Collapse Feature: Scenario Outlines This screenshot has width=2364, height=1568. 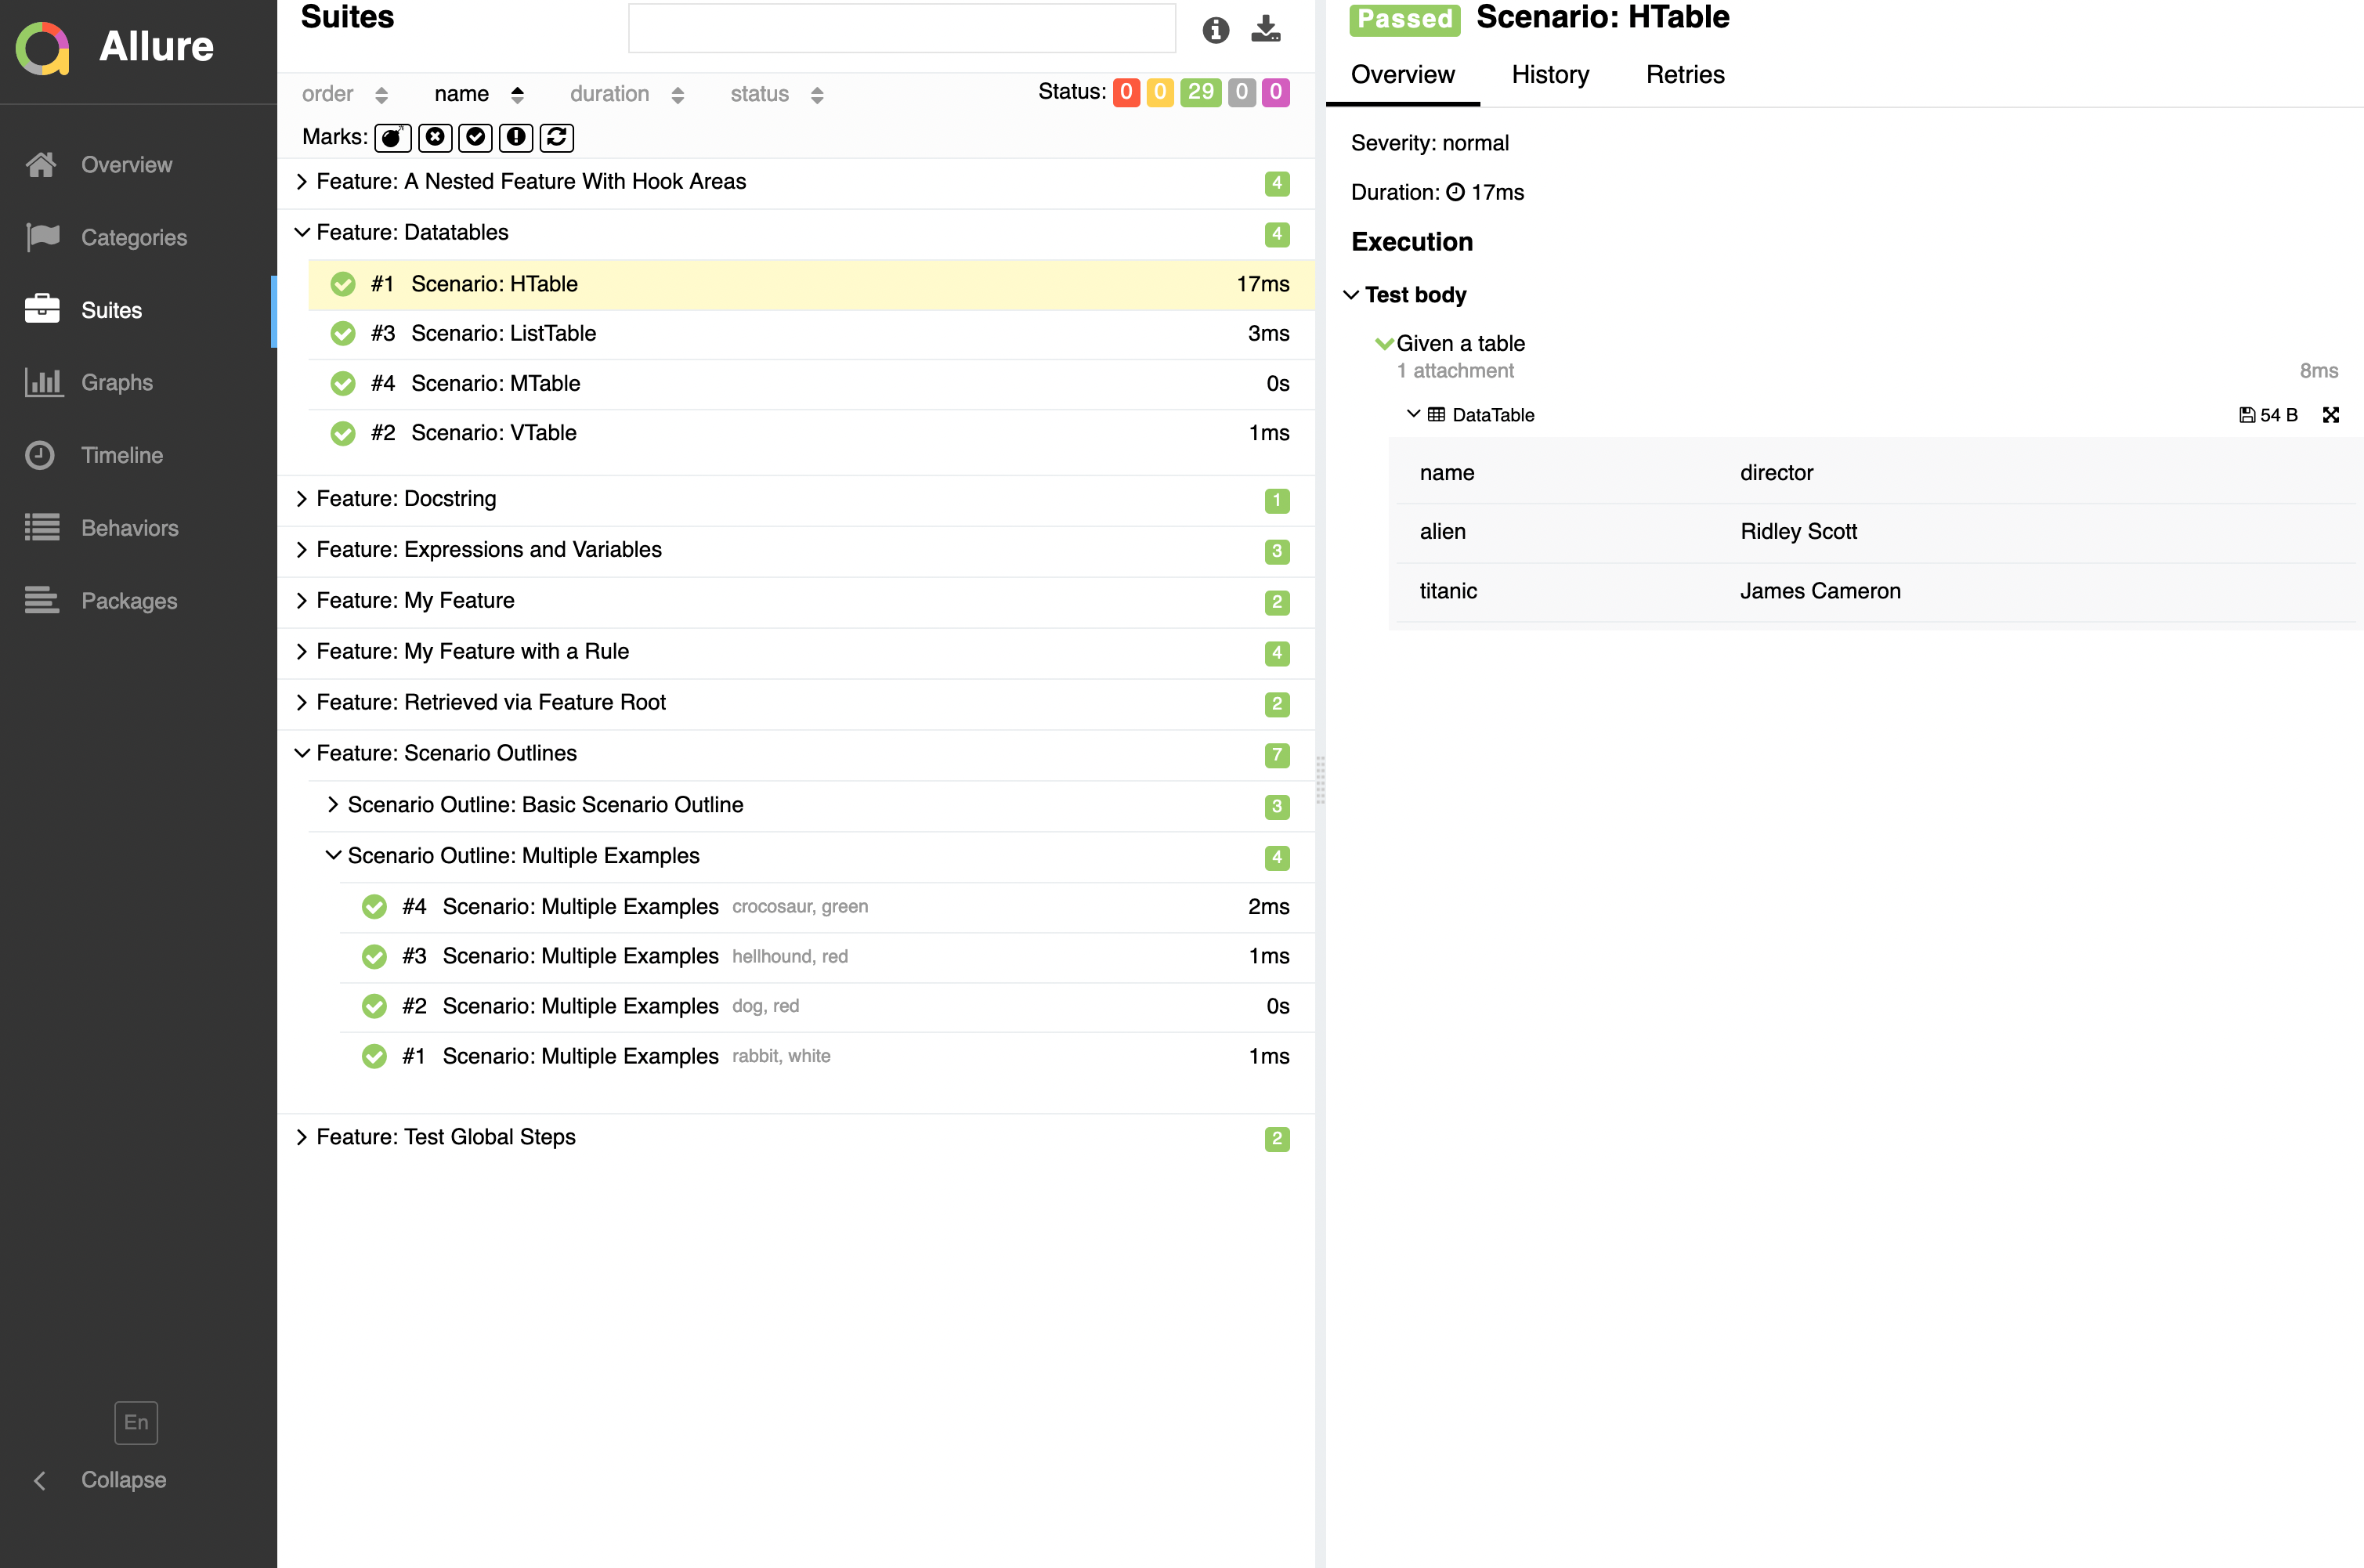795,754
